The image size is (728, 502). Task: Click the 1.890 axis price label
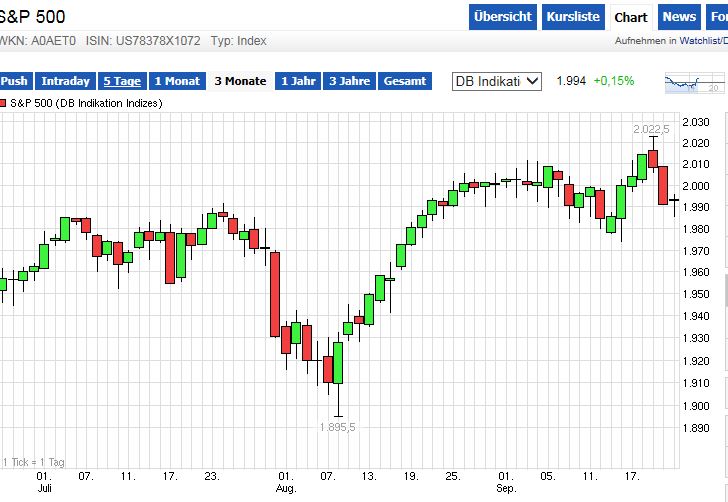coord(696,428)
